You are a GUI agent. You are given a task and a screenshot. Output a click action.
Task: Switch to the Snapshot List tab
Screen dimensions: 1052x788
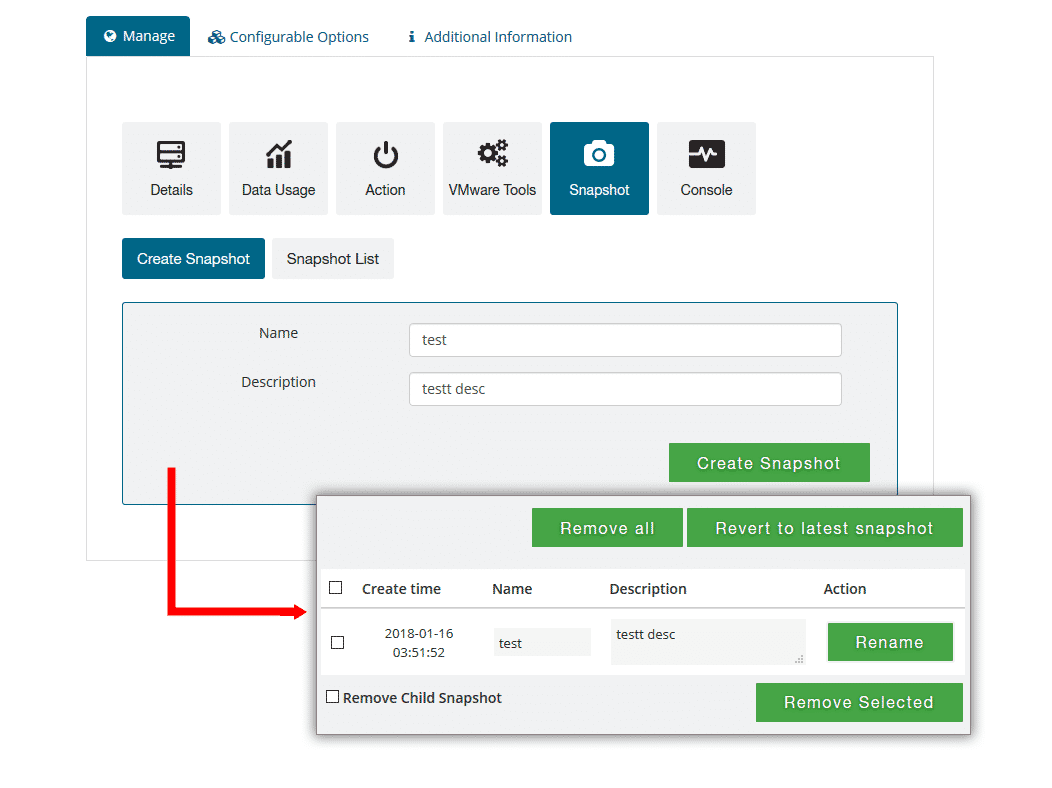(333, 259)
